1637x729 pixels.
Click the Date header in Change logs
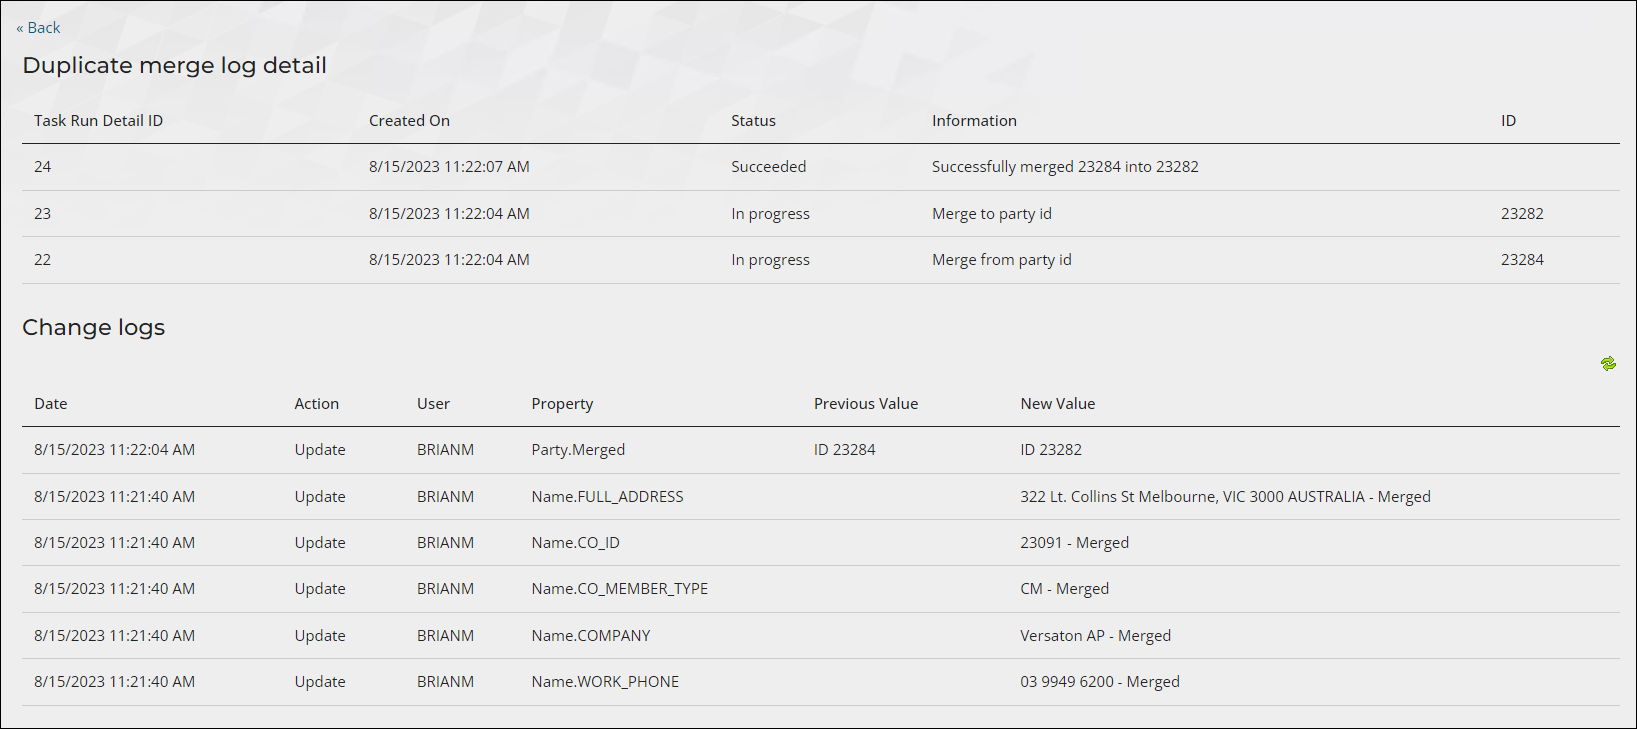[x=51, y=404]
